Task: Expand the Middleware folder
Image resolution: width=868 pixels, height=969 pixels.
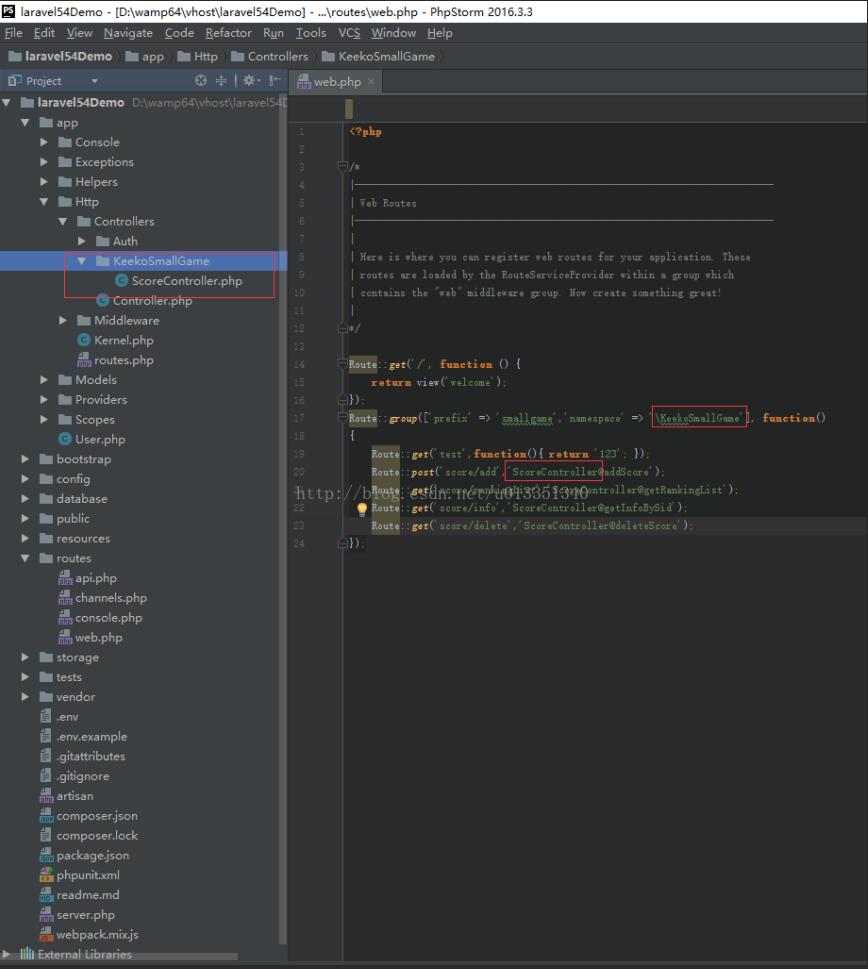Action: 63,321
